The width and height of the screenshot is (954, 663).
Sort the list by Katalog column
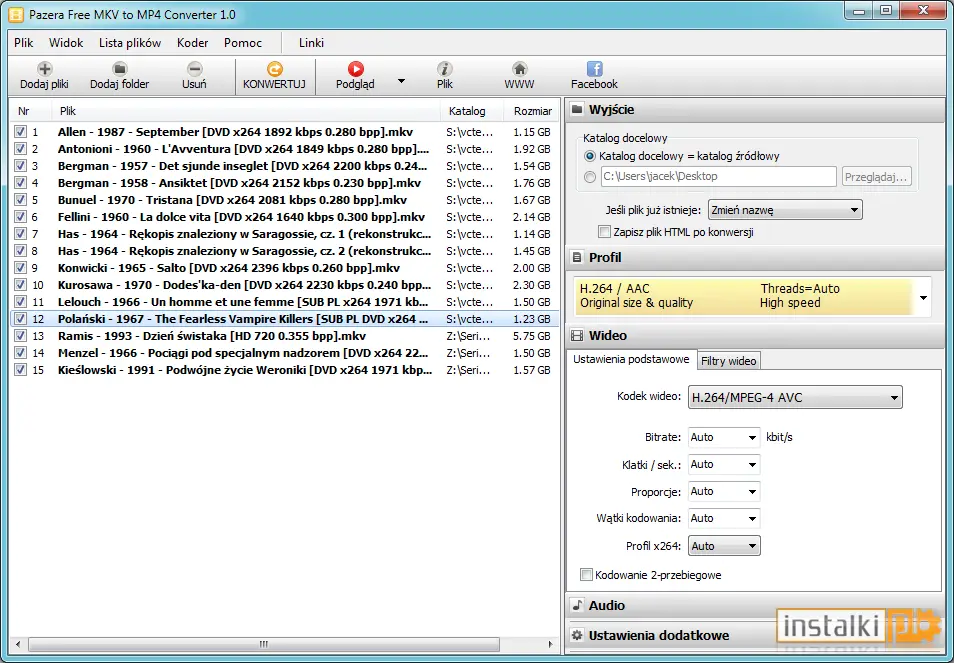[472, 111]
